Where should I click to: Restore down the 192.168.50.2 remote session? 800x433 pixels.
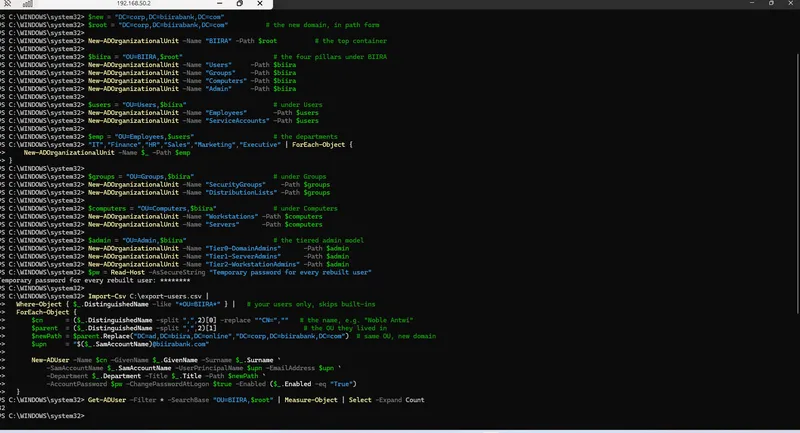pos(240,4)
